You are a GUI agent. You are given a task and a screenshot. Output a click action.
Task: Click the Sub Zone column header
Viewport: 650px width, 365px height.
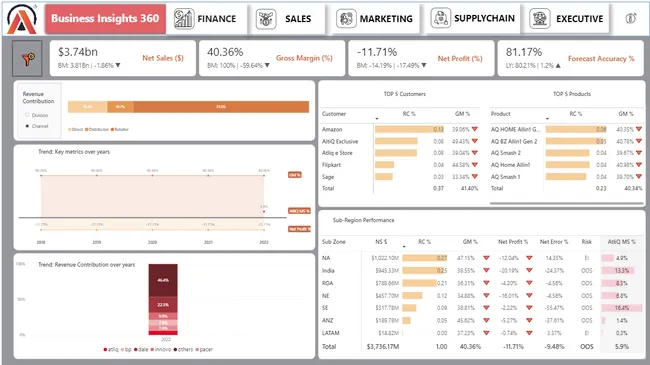(x=334, y=242)
